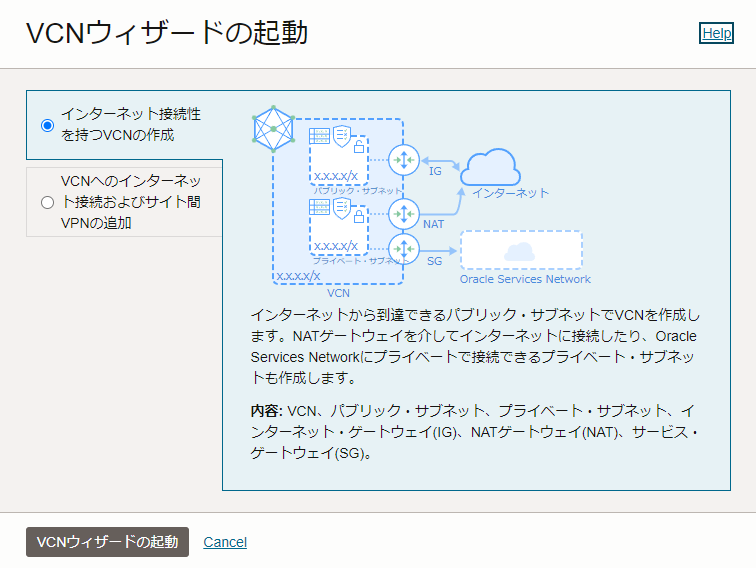Click the public subnet security list shield icon
This screenshot has width=756, height=568.
(x=342, y=136)
